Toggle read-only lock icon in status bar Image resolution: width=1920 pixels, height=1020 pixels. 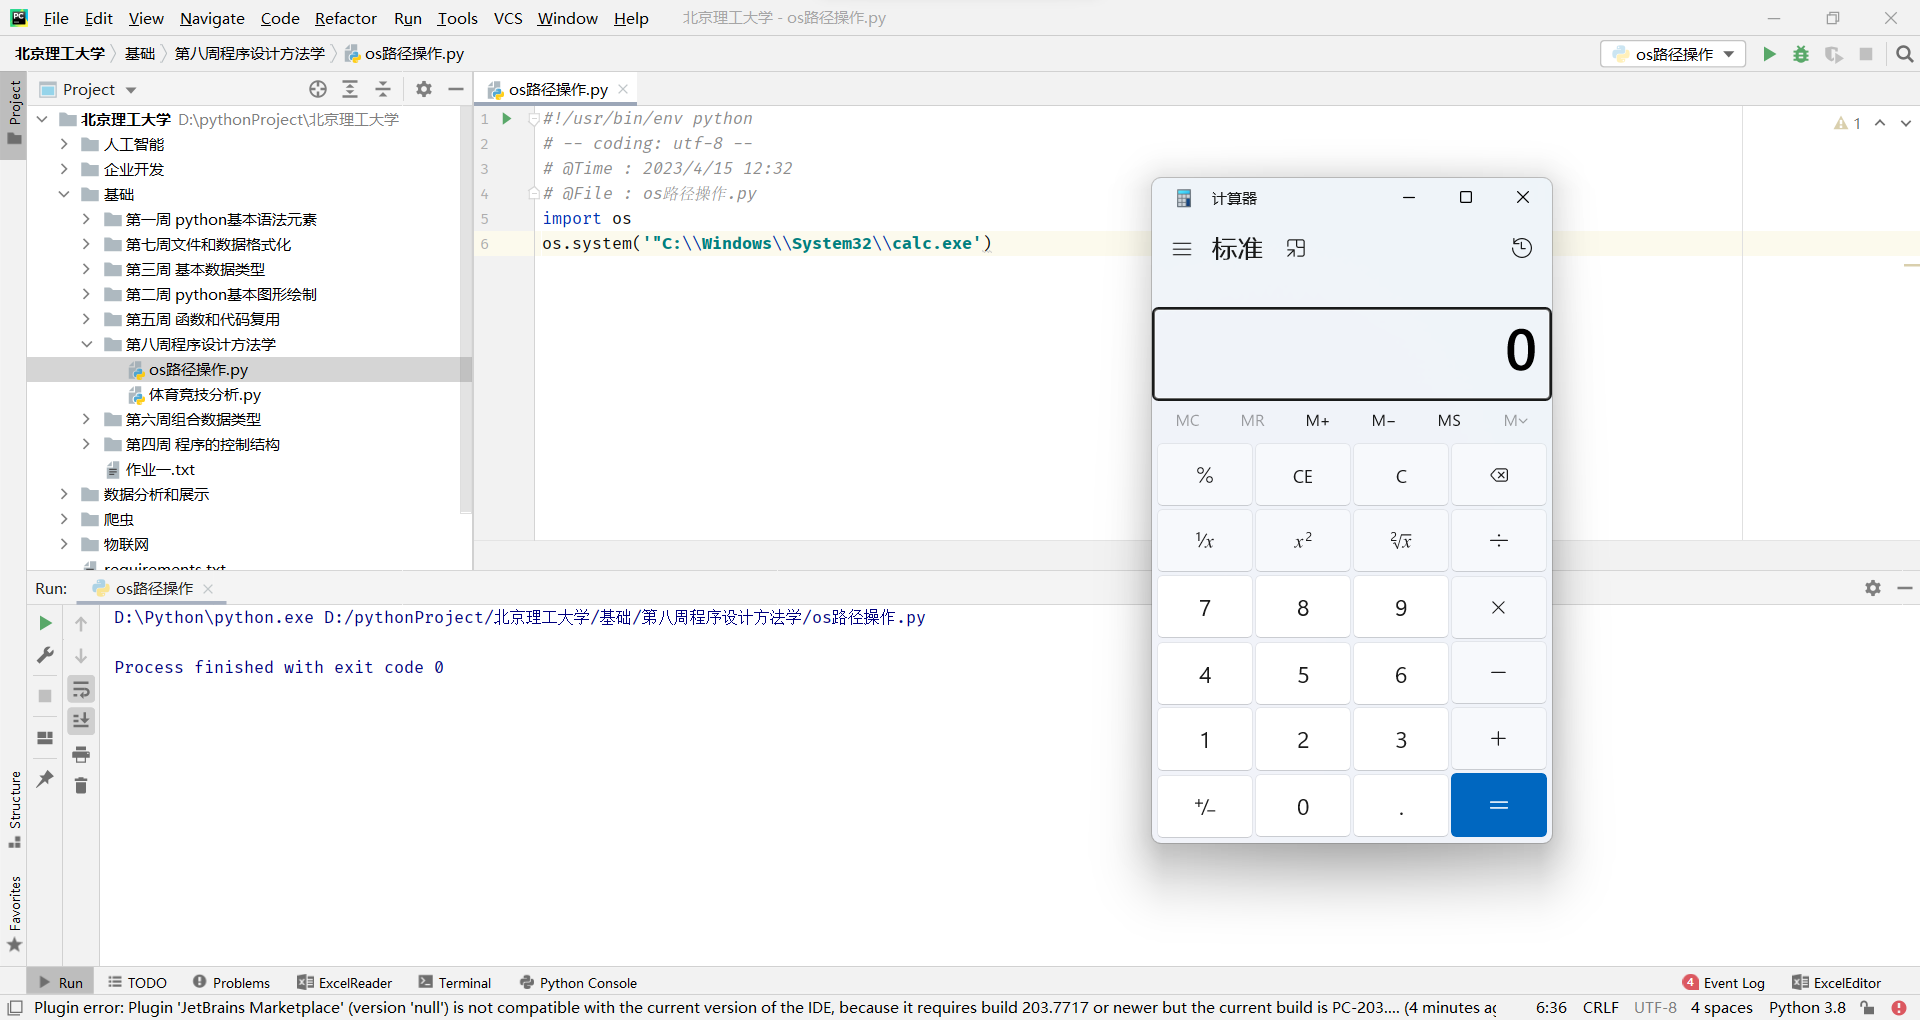(1867, 1008)
